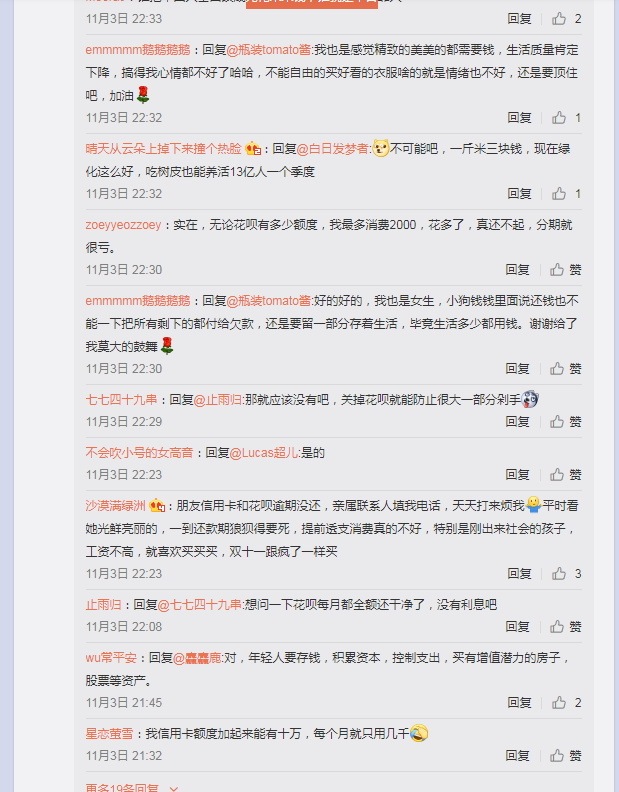Reply to zoeyyeozzoey's comment at 22:30
Screen dimensions: 619x792
(x=518, y=270)
